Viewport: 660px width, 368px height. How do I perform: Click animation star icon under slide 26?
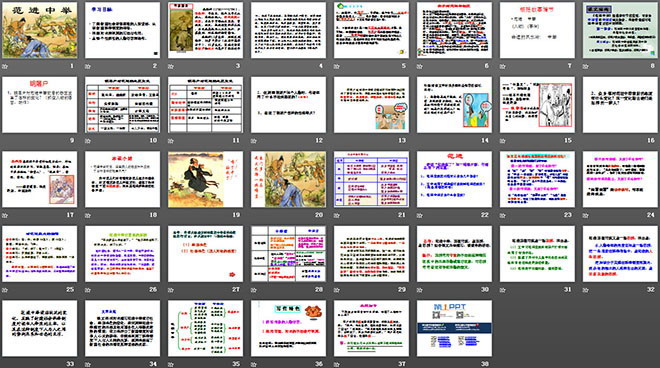tap(88, 290)
